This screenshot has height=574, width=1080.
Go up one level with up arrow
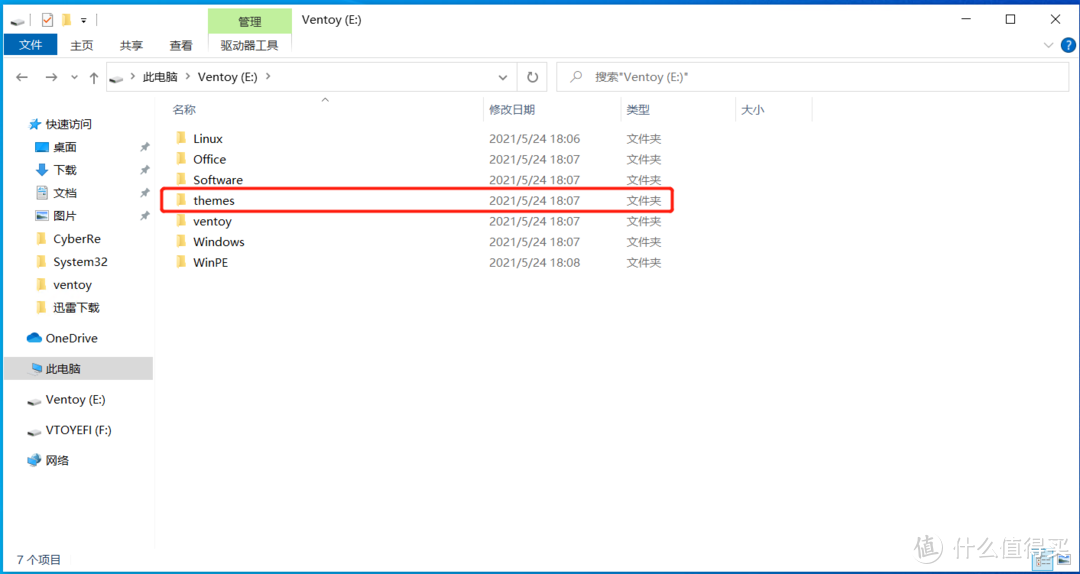coord(94,77)
